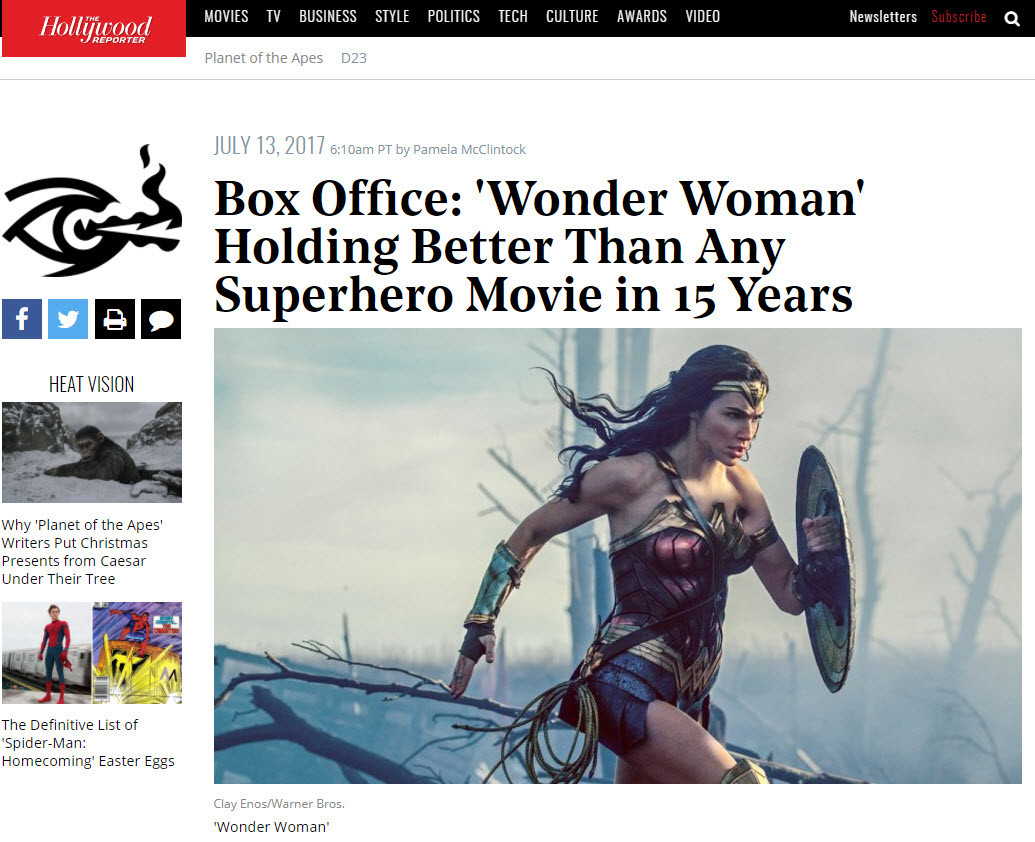This screenshot has height=842, width=1035.
Task: Go to the Business section
Action: (327, 16)
